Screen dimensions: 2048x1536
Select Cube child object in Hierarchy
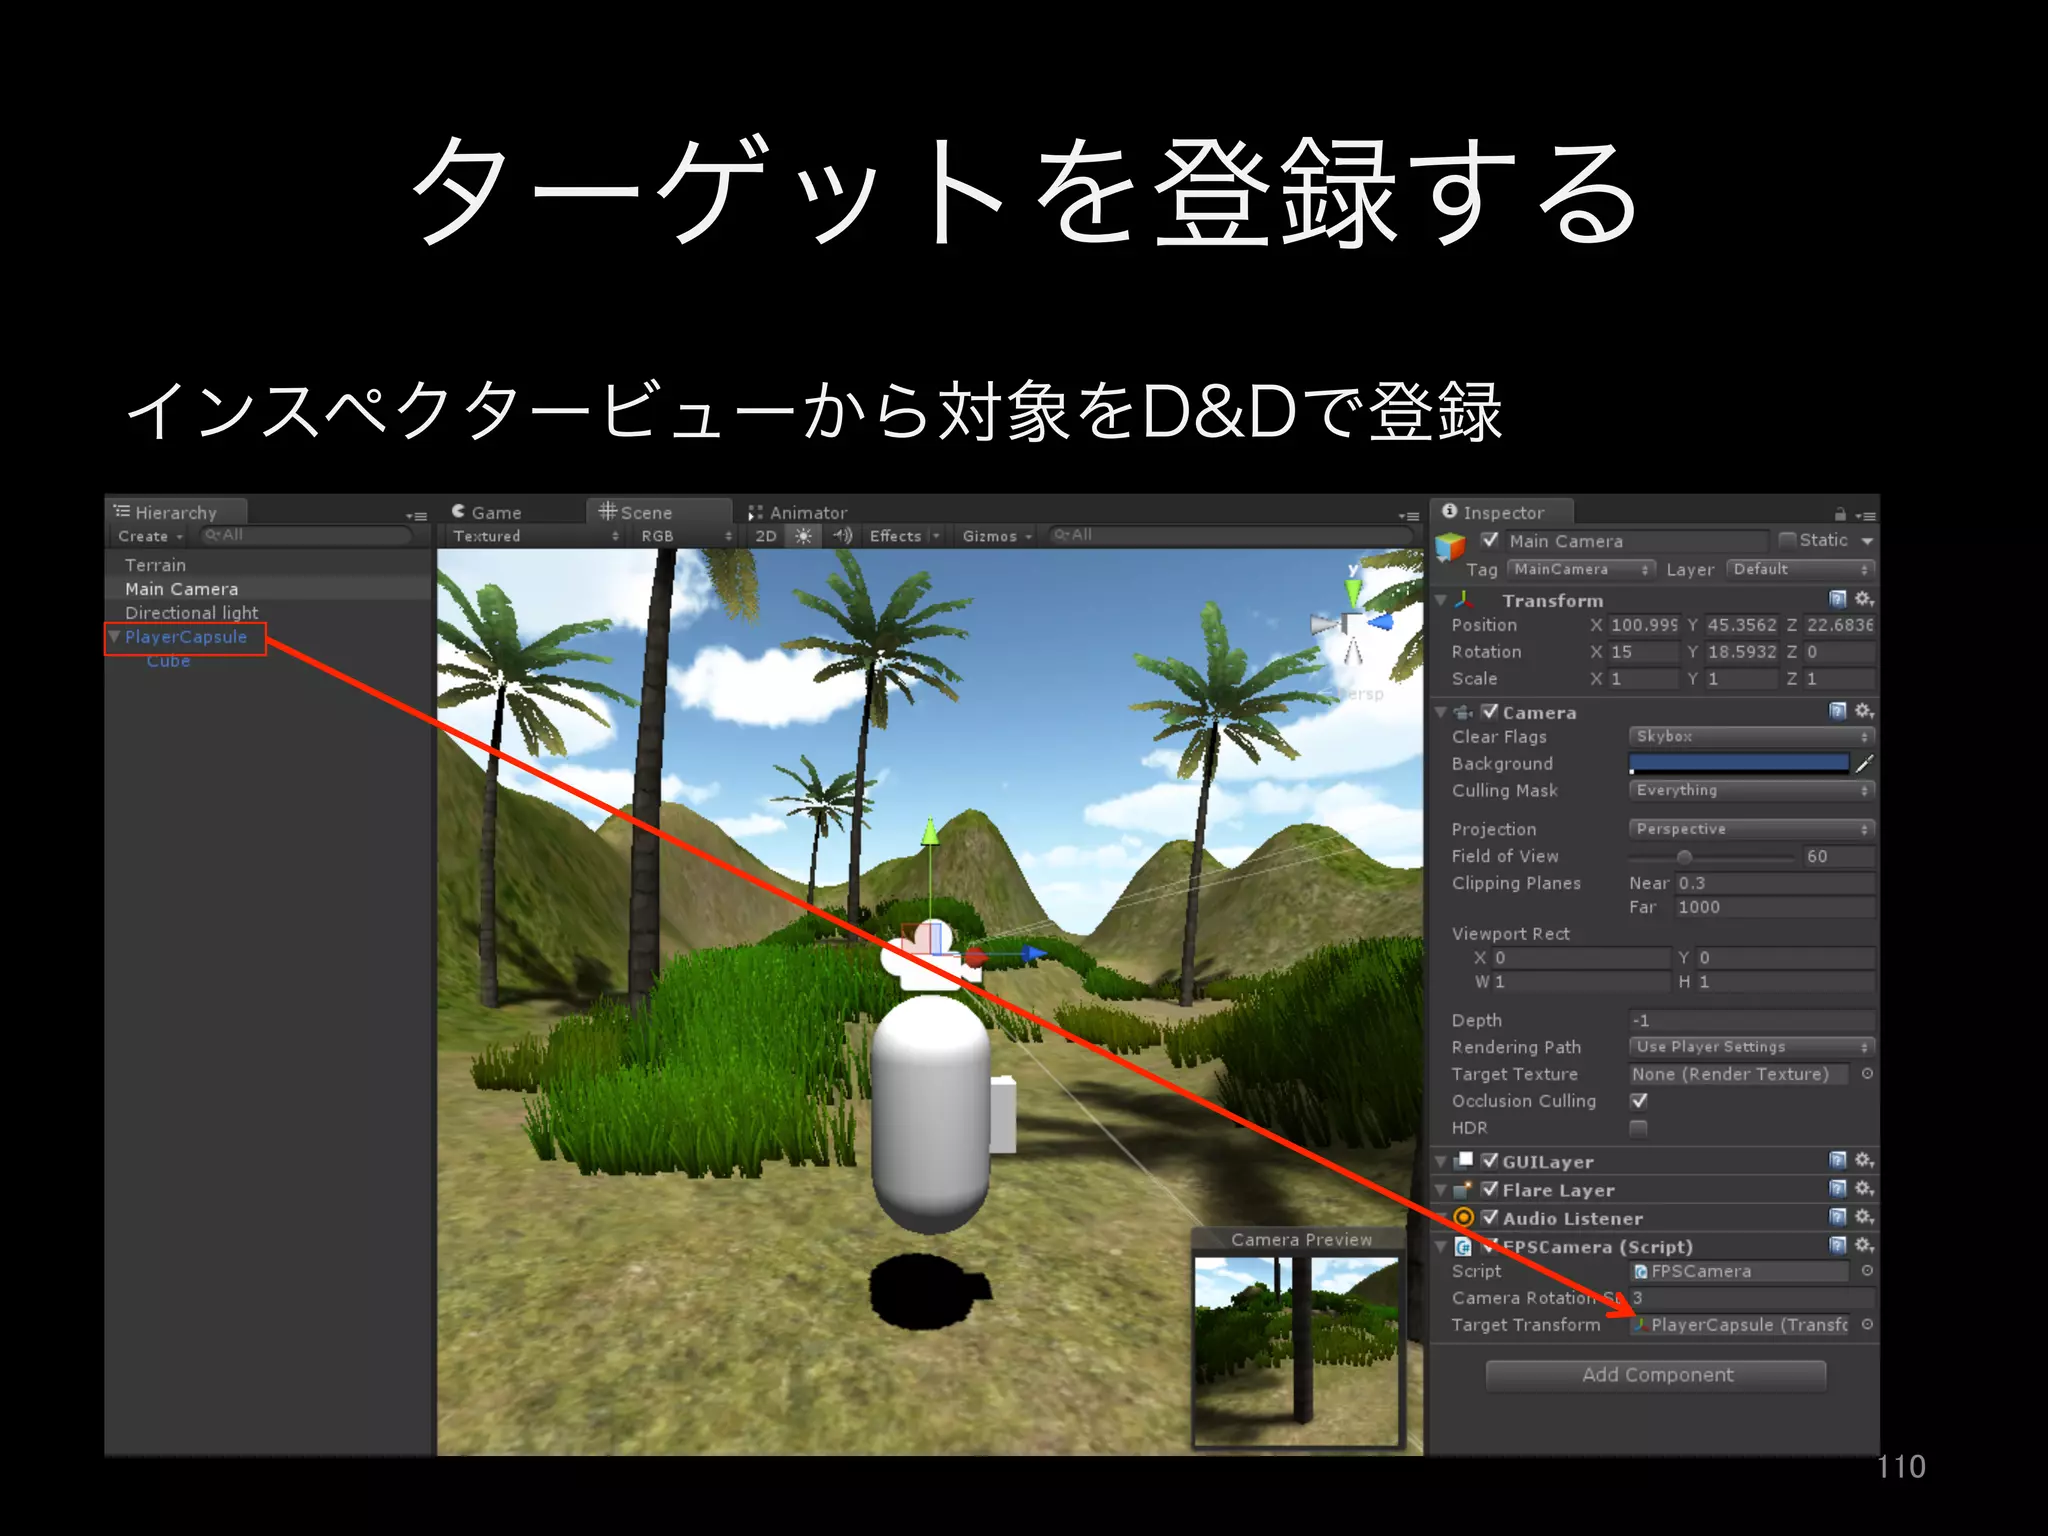coord(168,661)
